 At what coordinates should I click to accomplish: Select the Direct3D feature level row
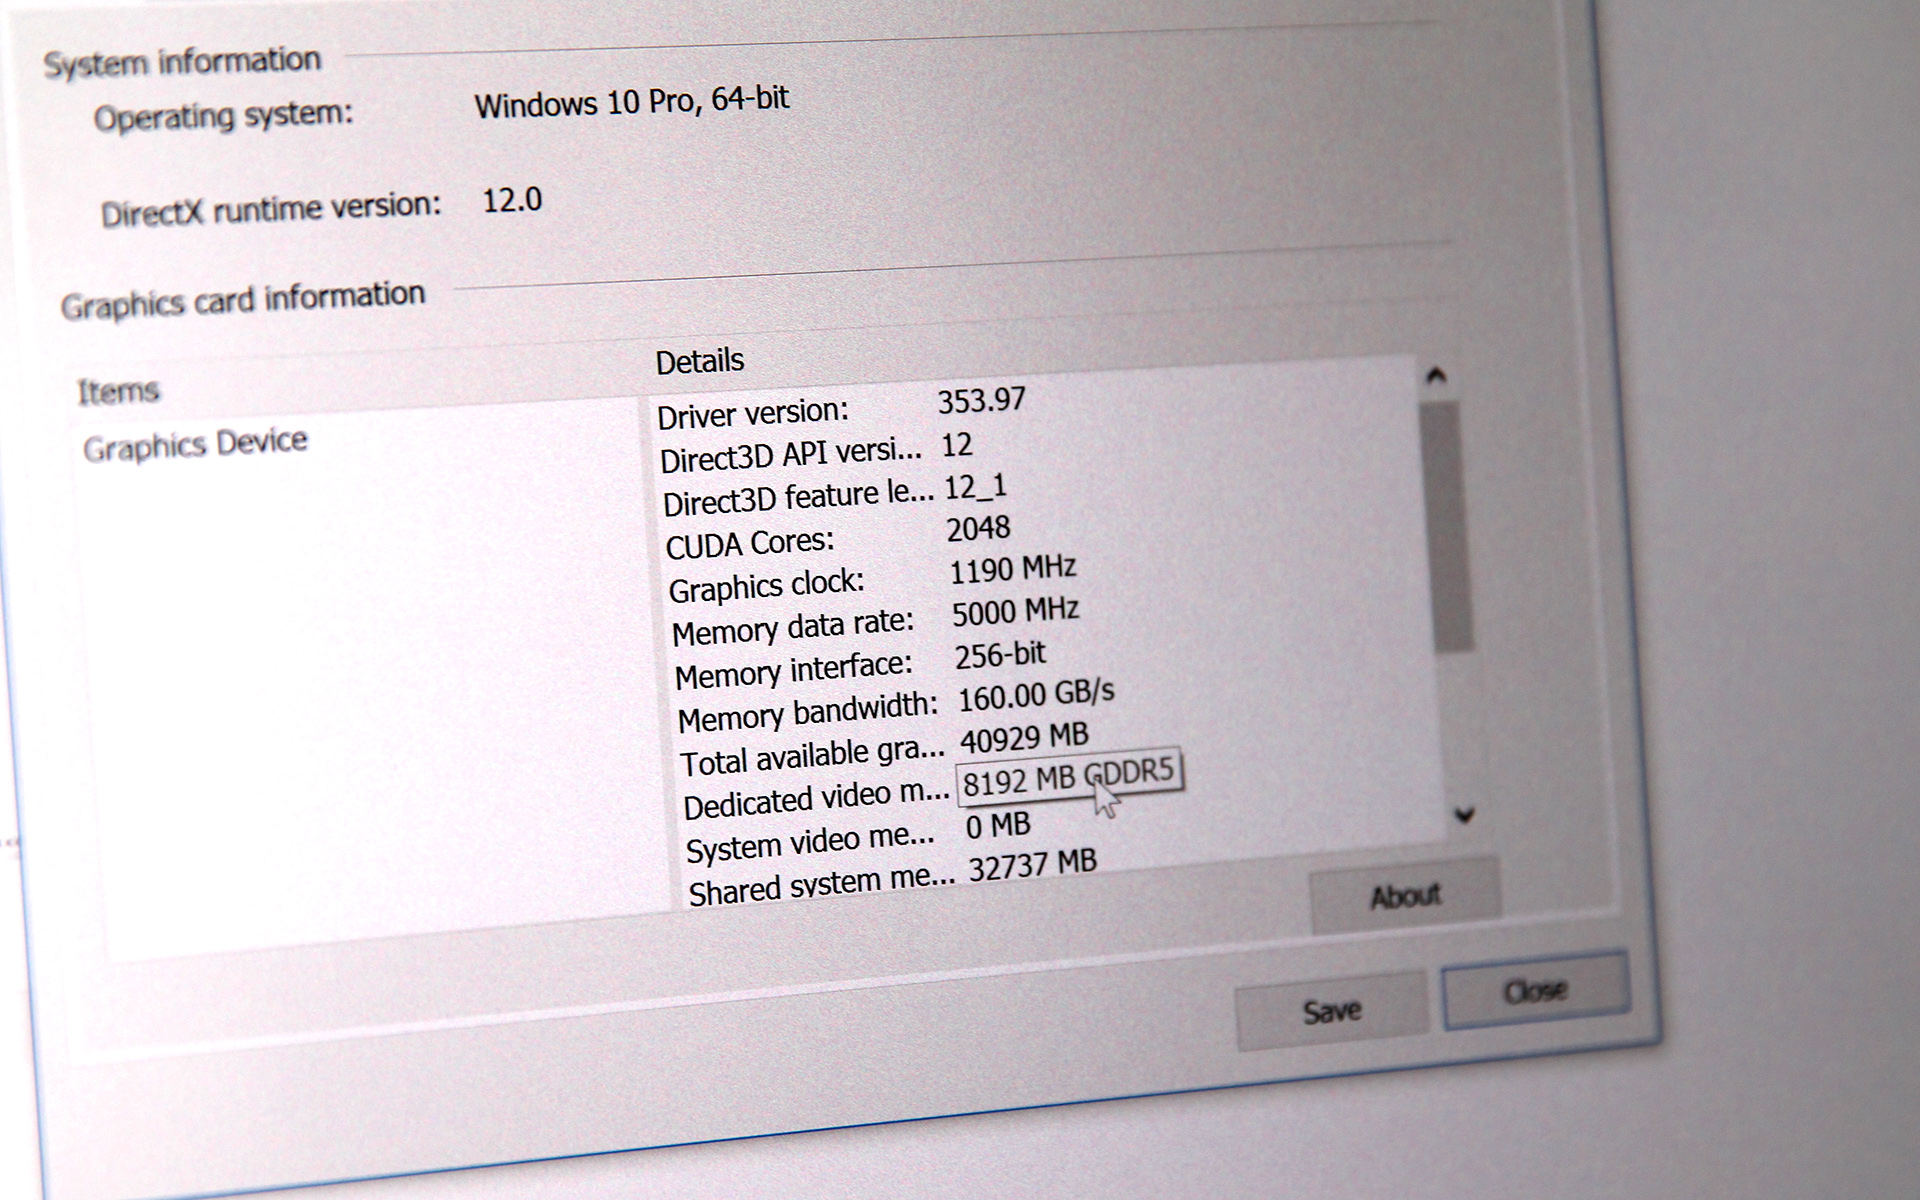coord(797,499)
